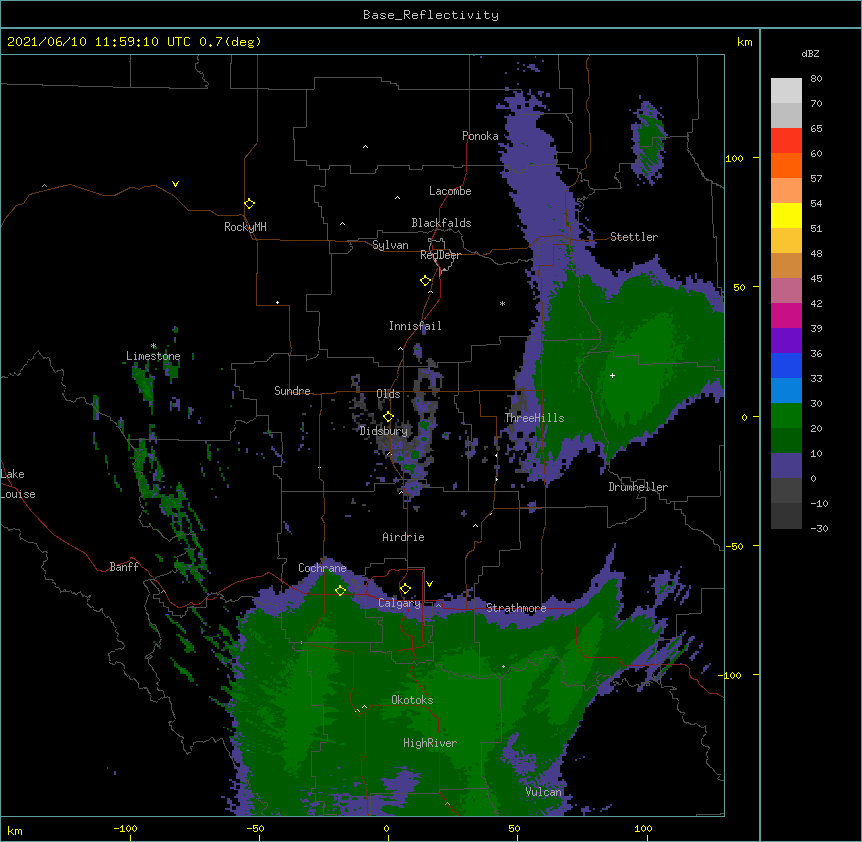Image resolution: width=862 pixels, height=842 pixels.
Task: Click the Sundre map label
Action: coord(292,391)
